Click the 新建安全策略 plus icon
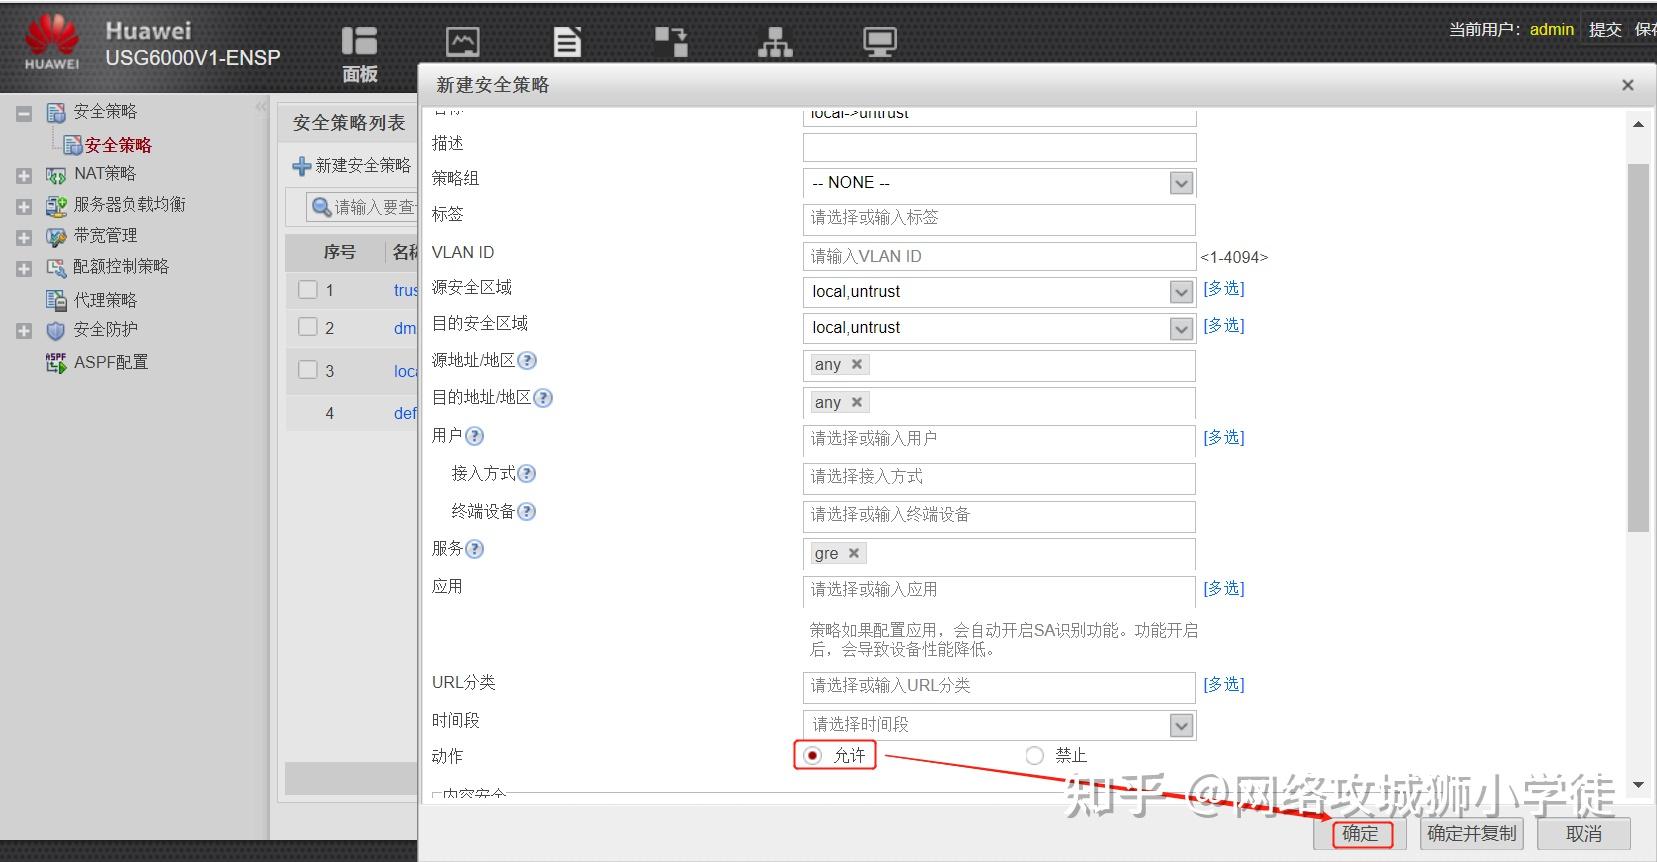Viewport: 1657px width, 862px height. pyautogui.click(x=301, y=166)
